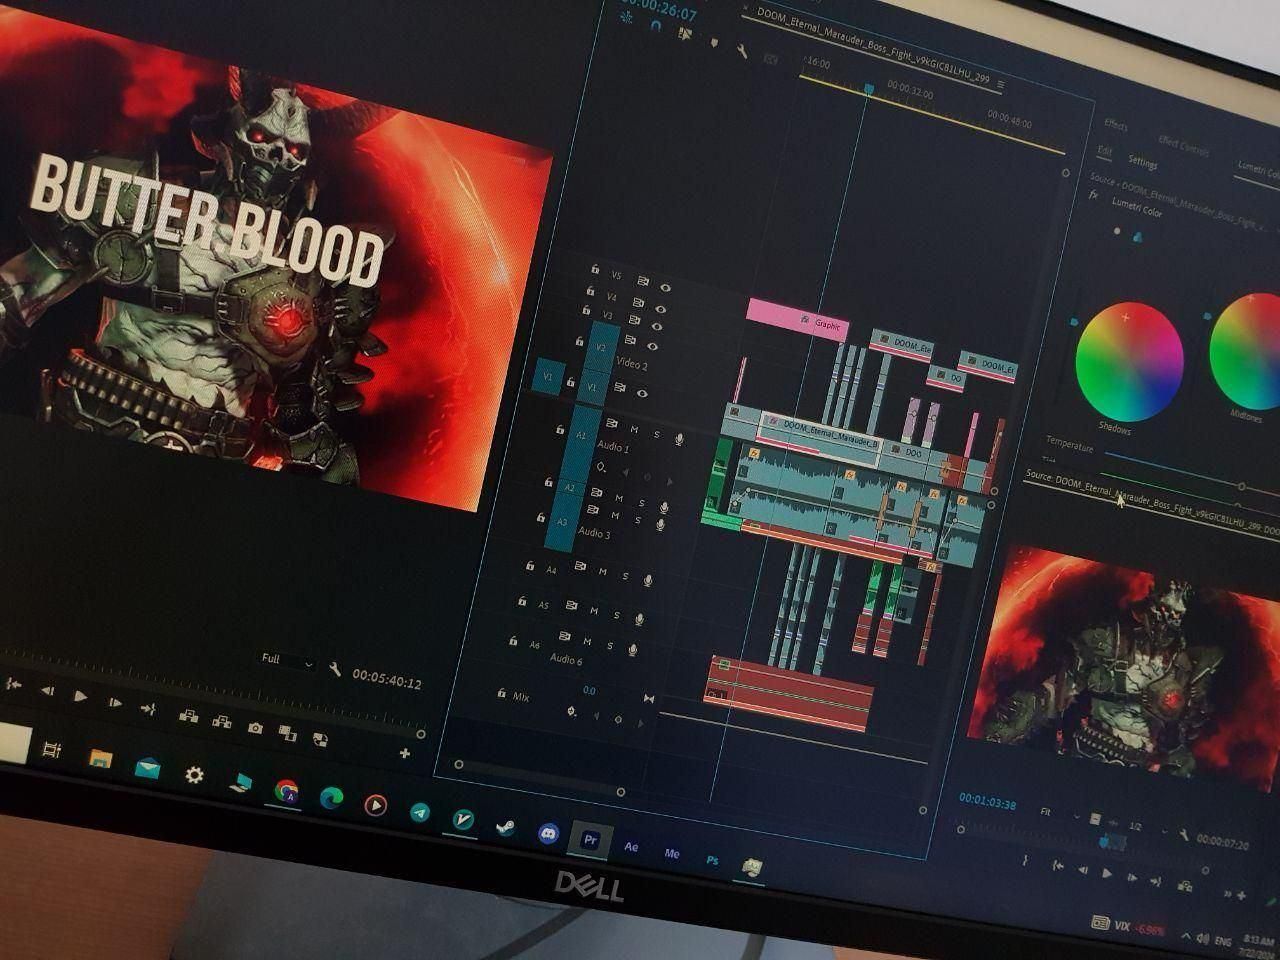Open Source monitor wrench settings
This screenshot has width=1280, height=960.
click(1184, 834)
